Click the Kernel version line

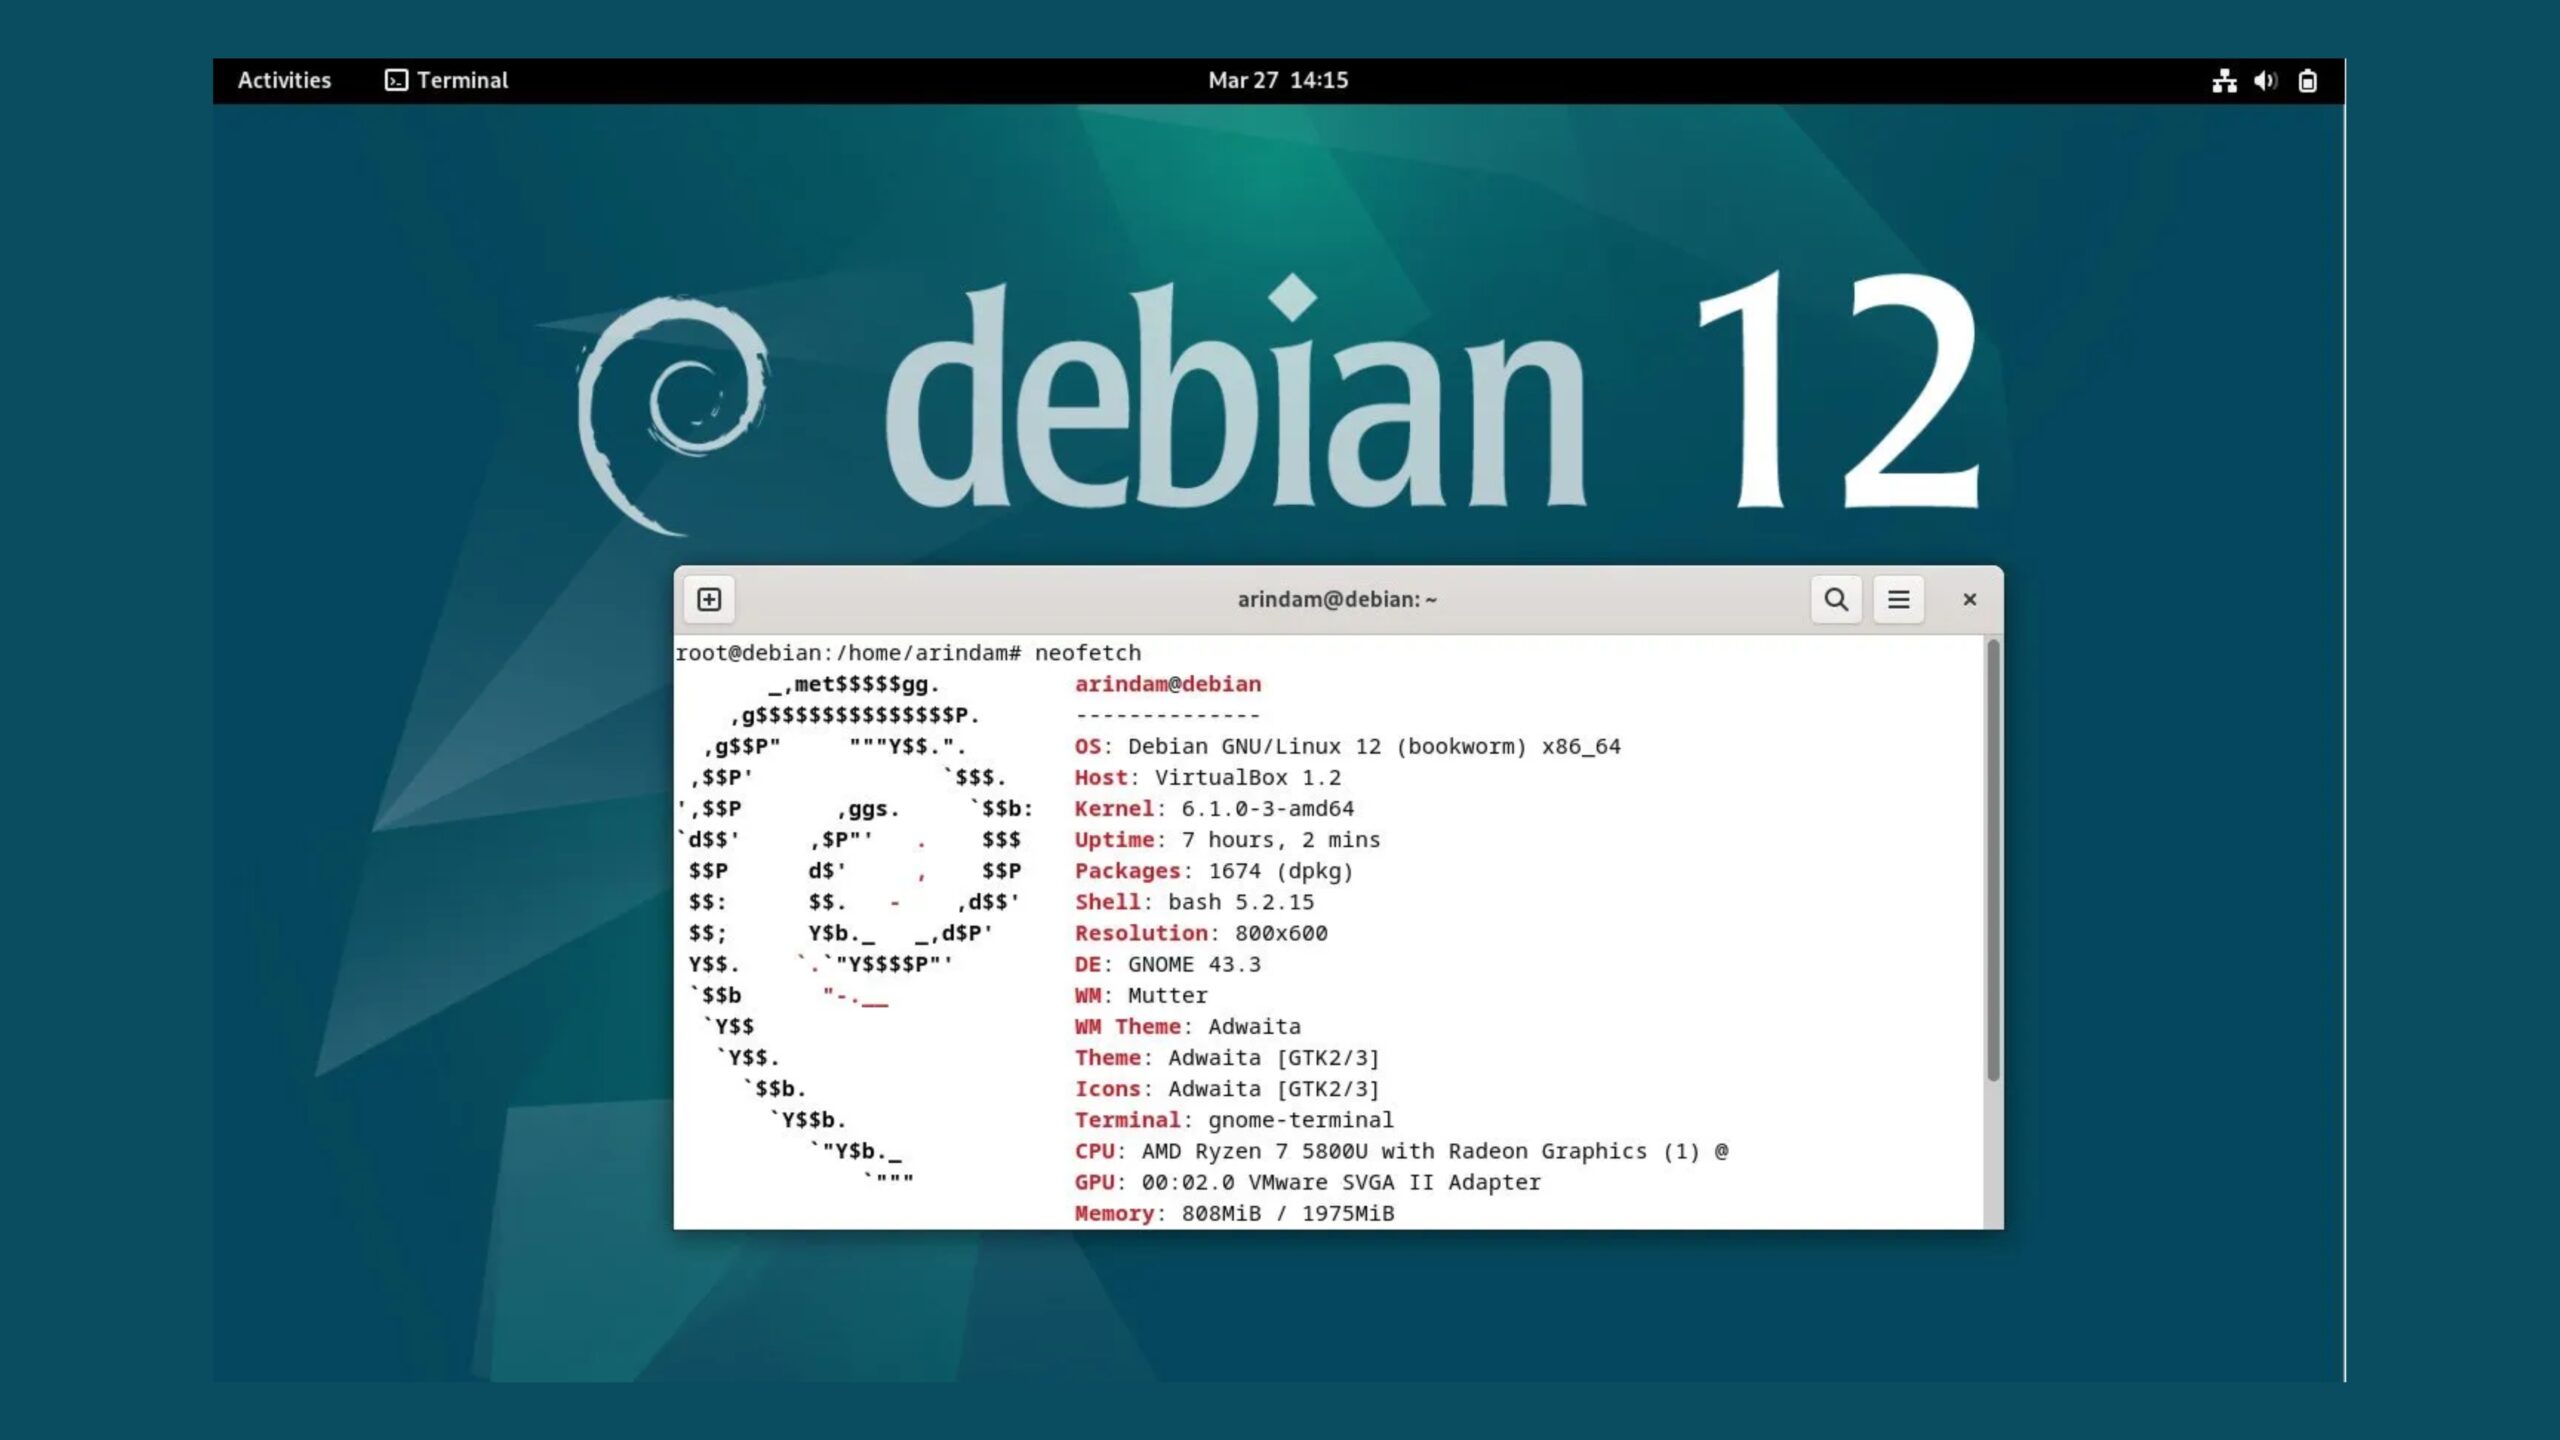pos(1213,808)
